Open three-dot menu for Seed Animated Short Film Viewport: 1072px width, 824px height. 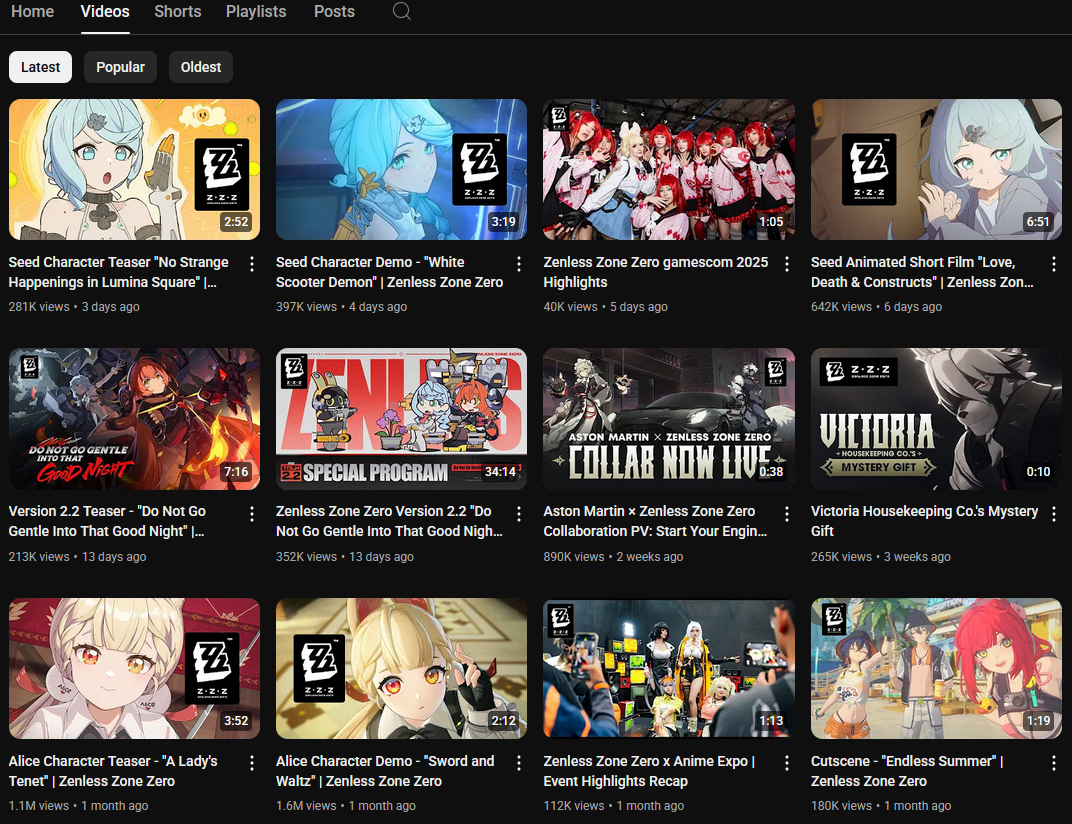tap(1054, 264)
